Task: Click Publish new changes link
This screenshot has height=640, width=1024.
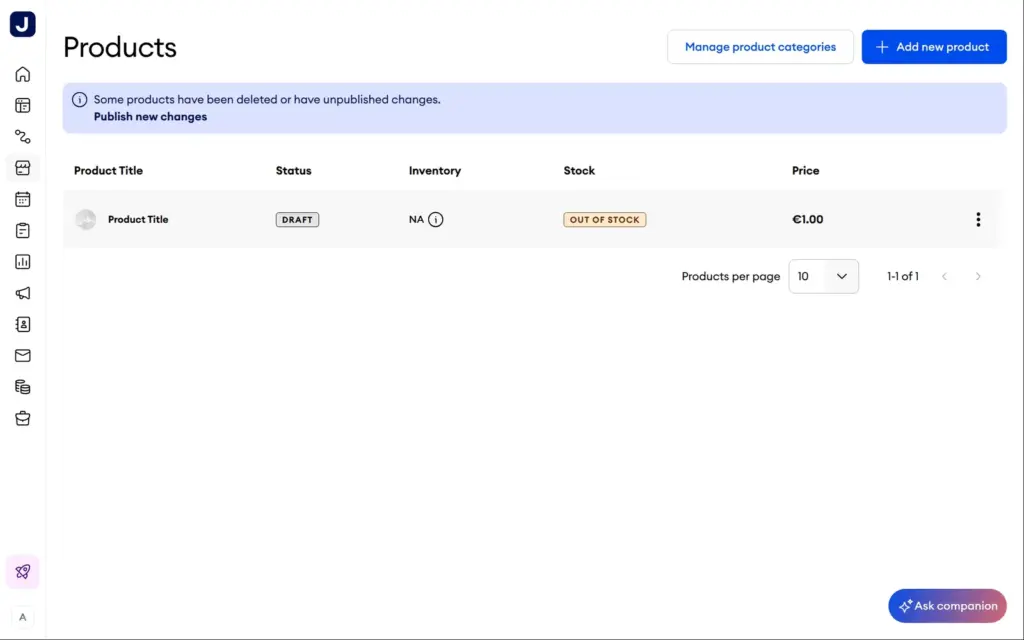Action: click(150, 117)
